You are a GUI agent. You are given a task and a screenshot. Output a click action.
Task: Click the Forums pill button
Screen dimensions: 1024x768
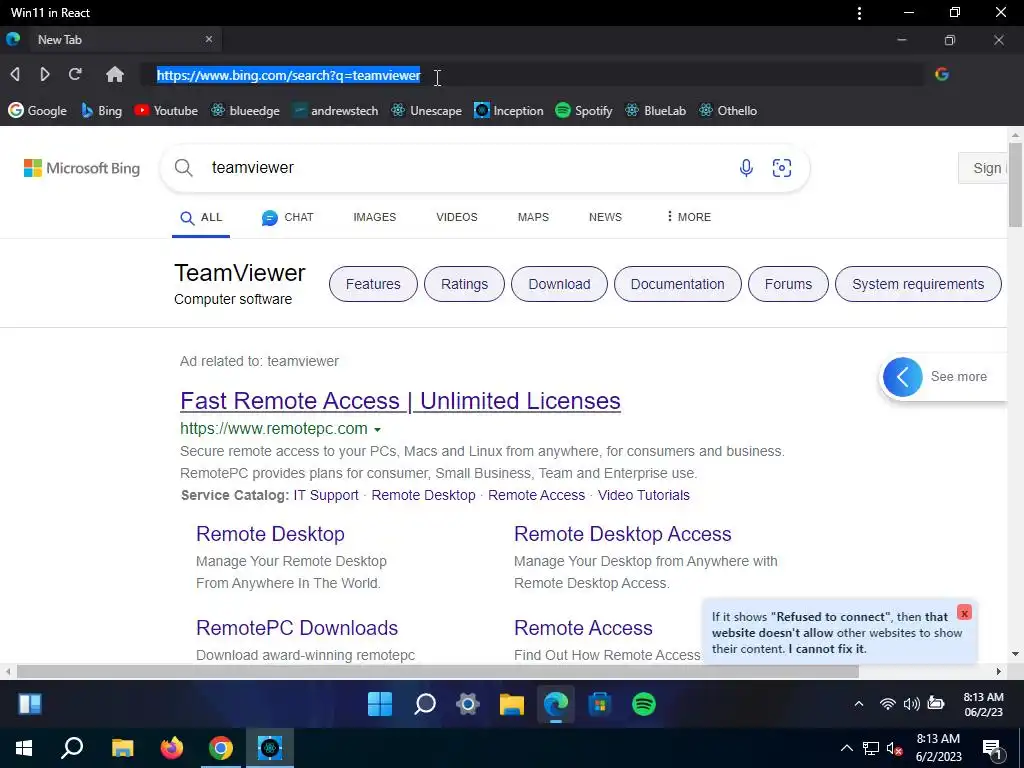pyautogui.click(x=788, y=284)
